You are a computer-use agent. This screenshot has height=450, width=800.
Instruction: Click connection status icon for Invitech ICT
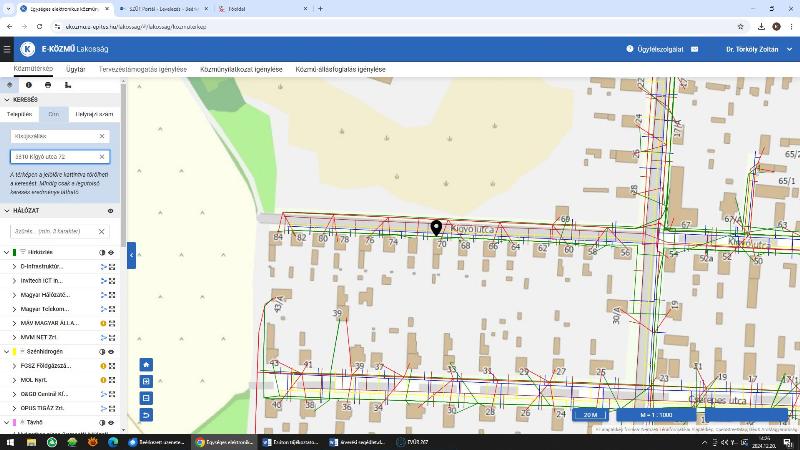click(x=104, y=281)
